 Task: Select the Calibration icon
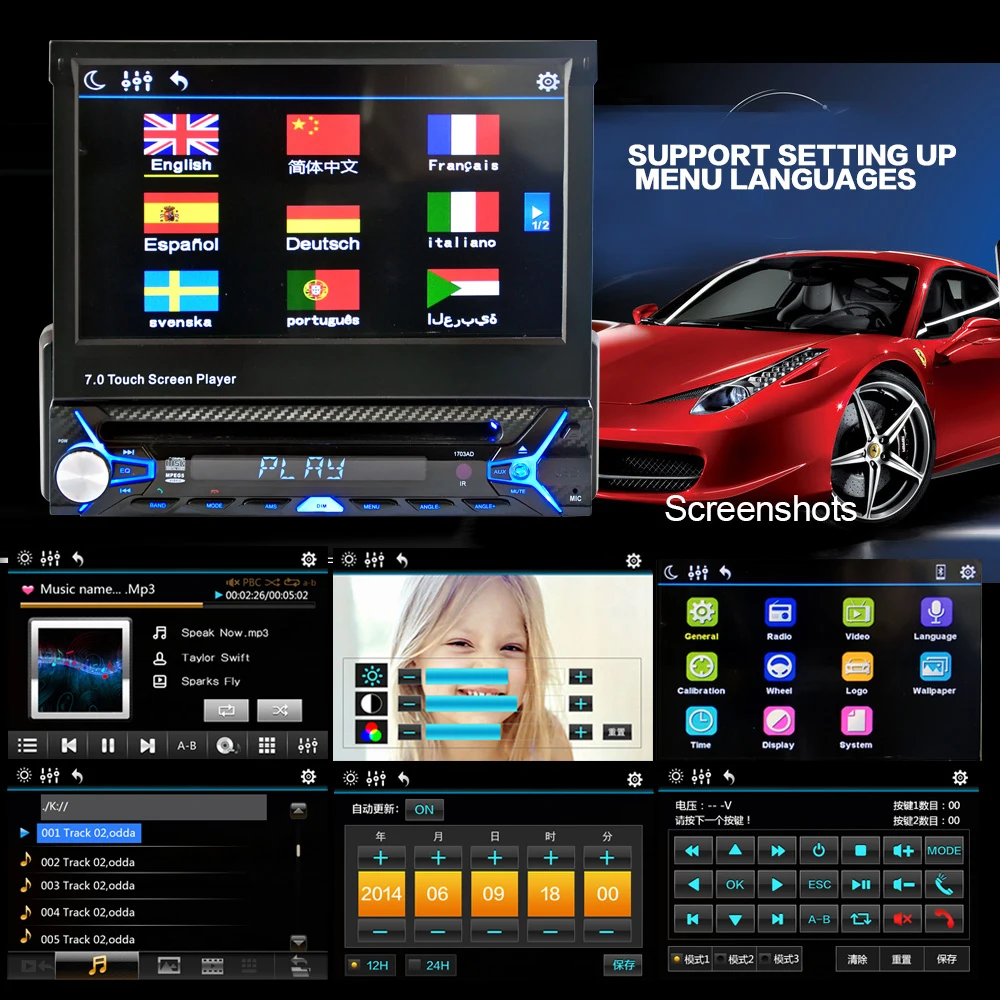[700, 667]
